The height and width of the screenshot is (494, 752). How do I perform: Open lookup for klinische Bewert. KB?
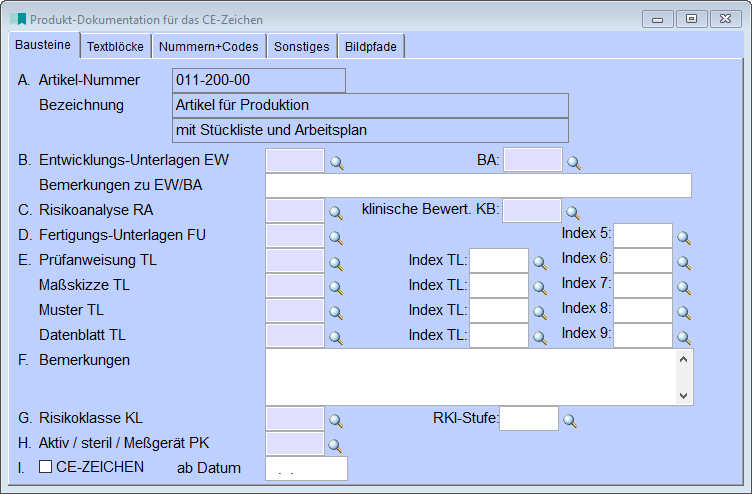(573, 212)
